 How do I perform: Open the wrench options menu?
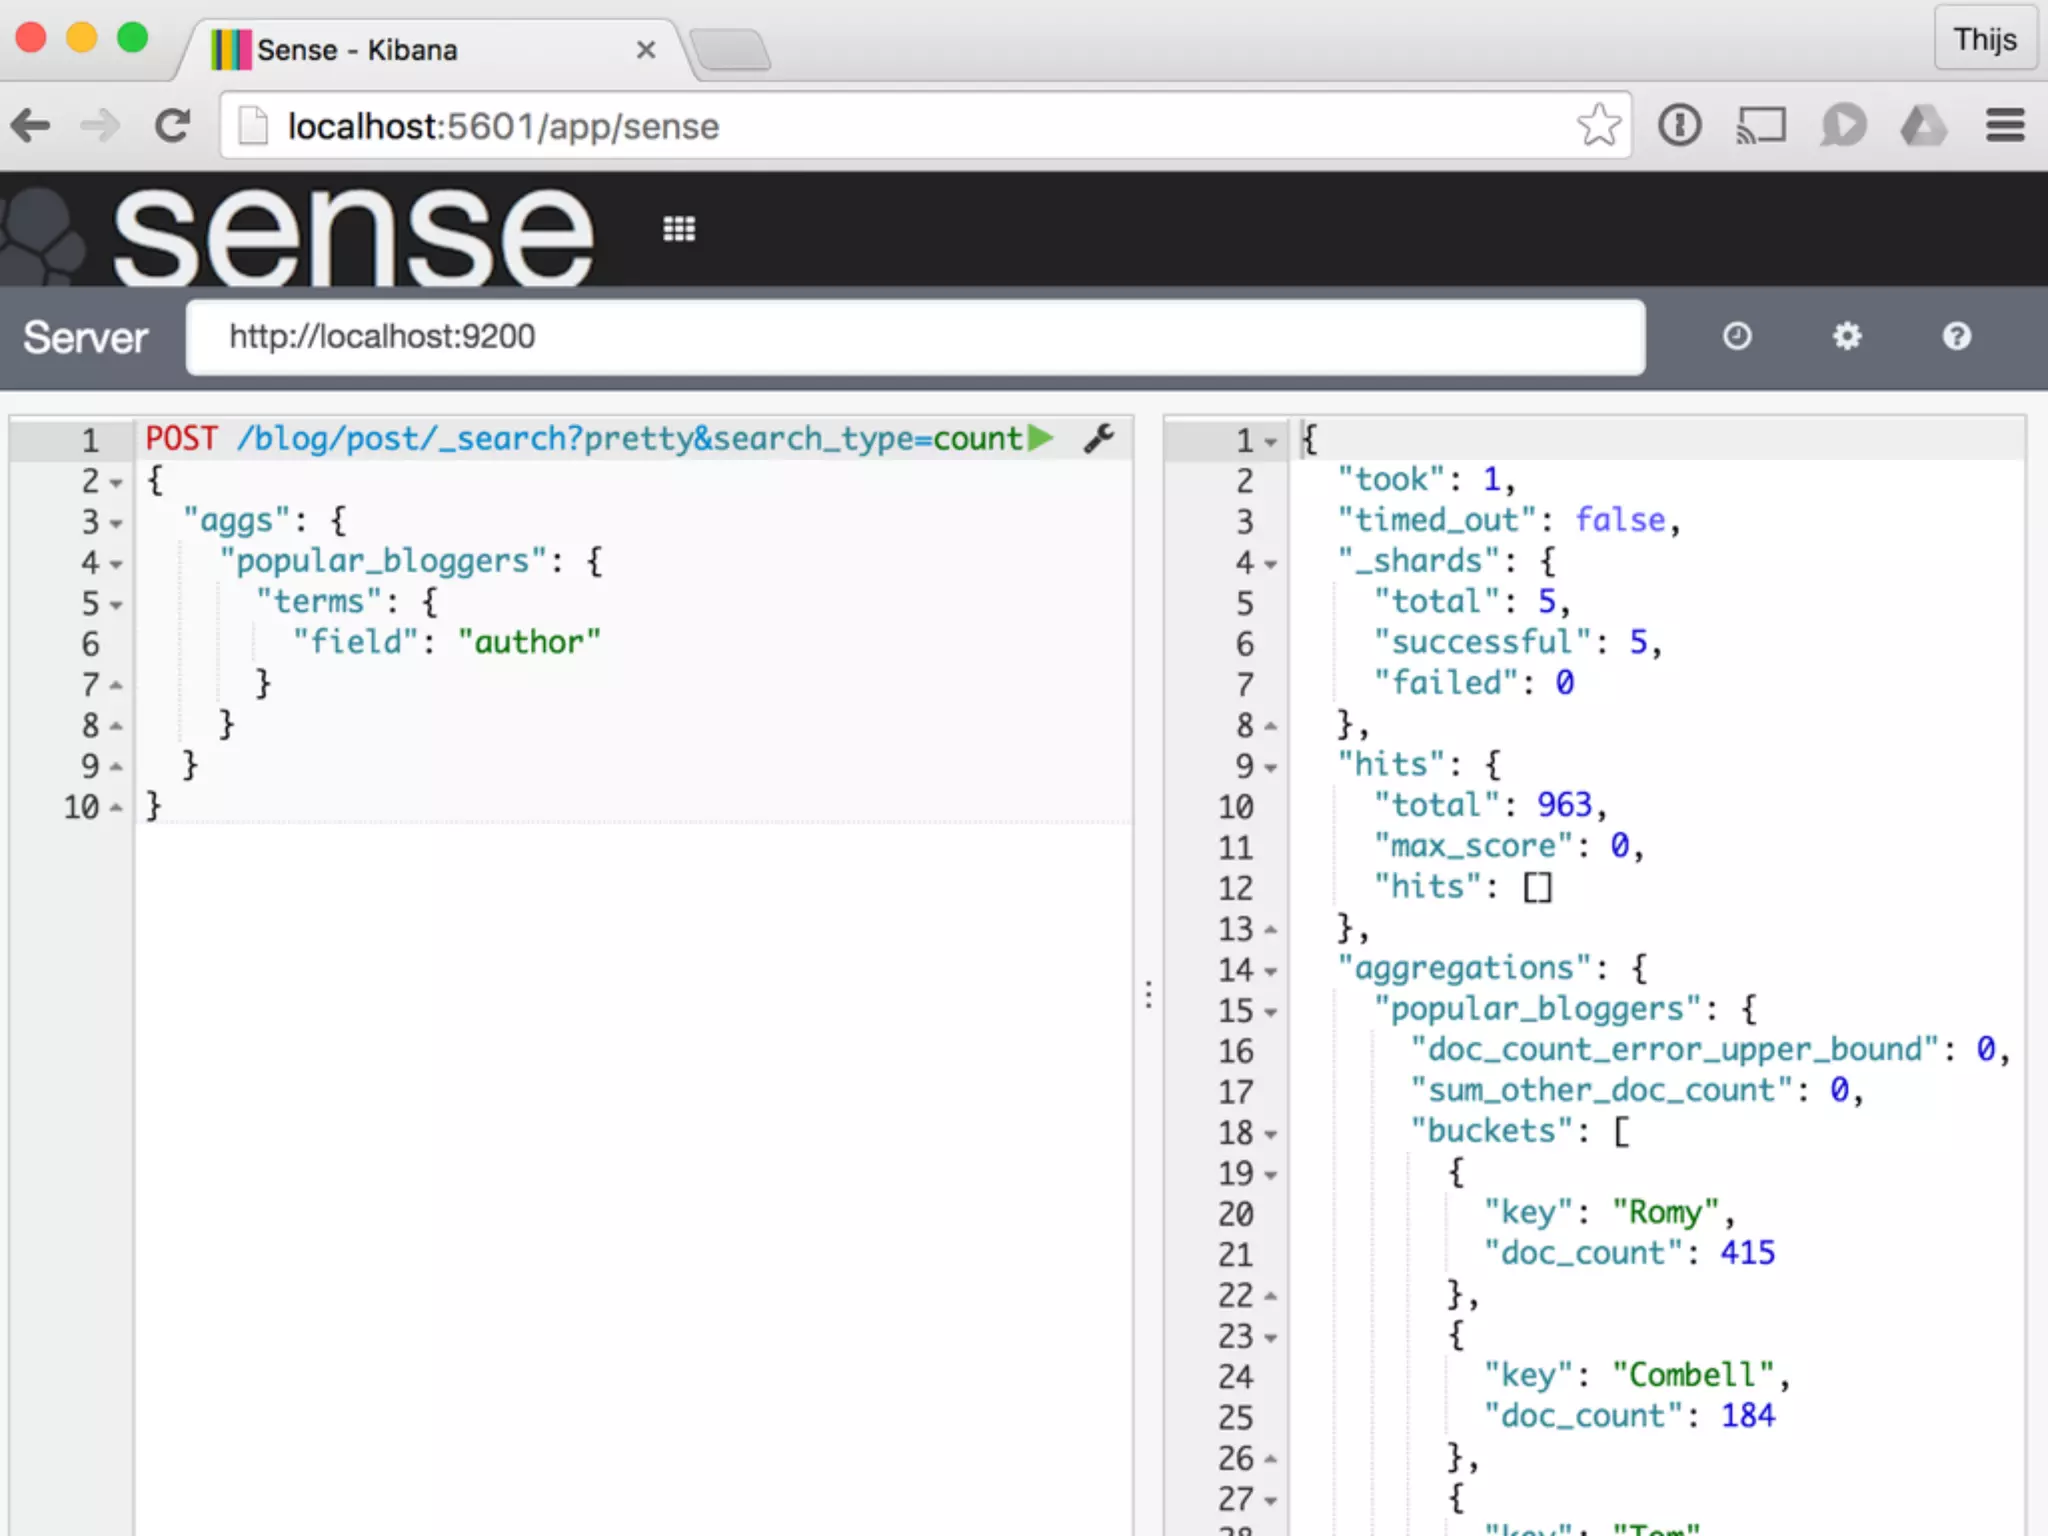click(1098, 438)
